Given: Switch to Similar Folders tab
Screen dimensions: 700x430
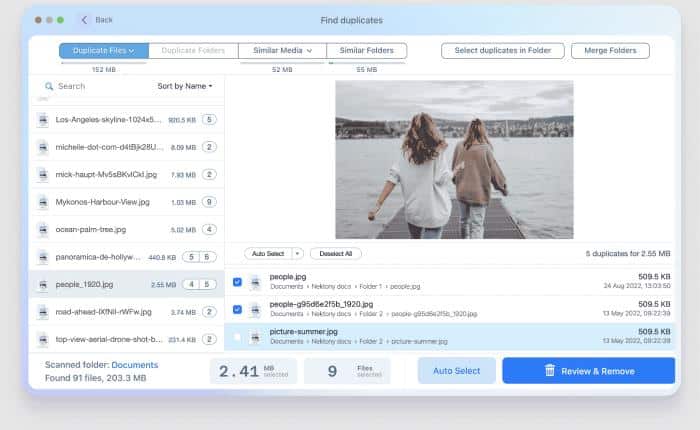Looking at the screenshot, I should (367, 50).
